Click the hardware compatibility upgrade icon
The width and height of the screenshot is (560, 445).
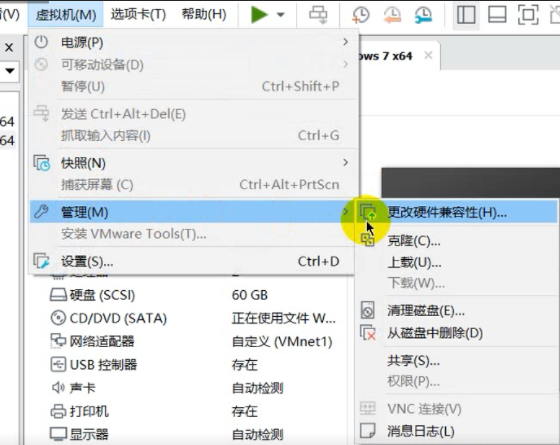pos(368,212)
